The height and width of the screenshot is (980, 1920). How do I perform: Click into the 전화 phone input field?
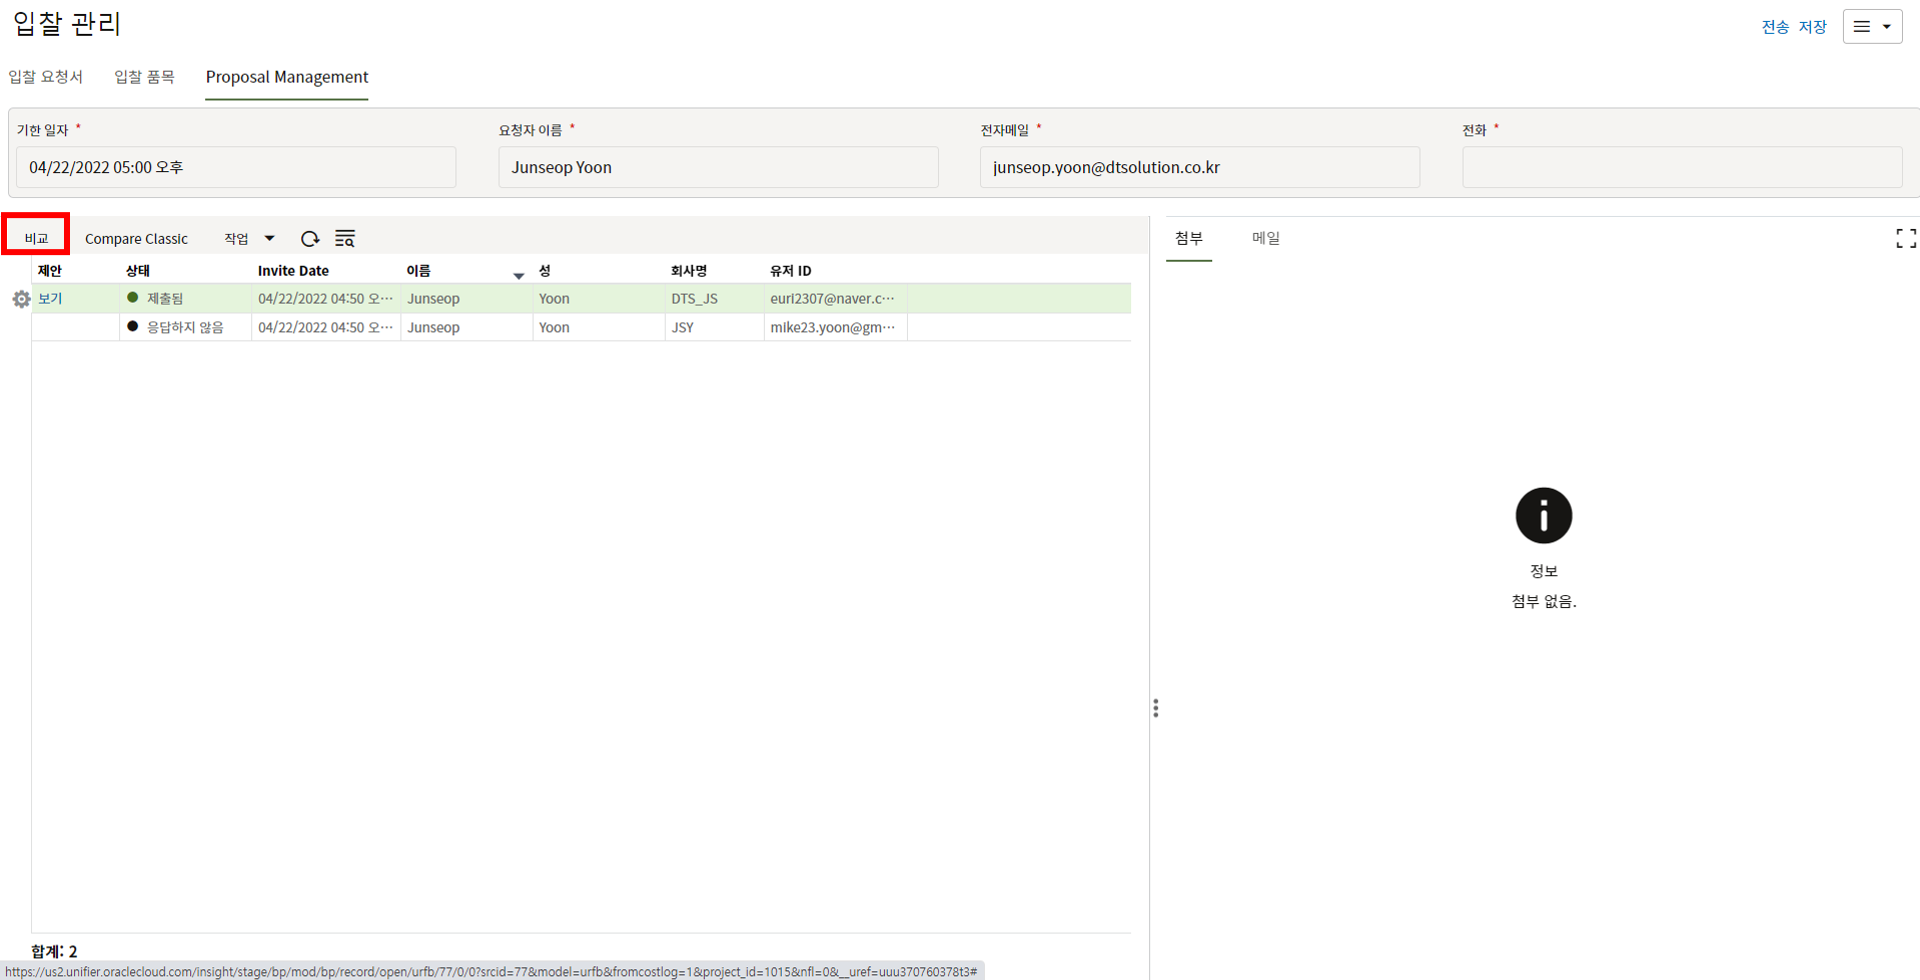[1681, 167]
